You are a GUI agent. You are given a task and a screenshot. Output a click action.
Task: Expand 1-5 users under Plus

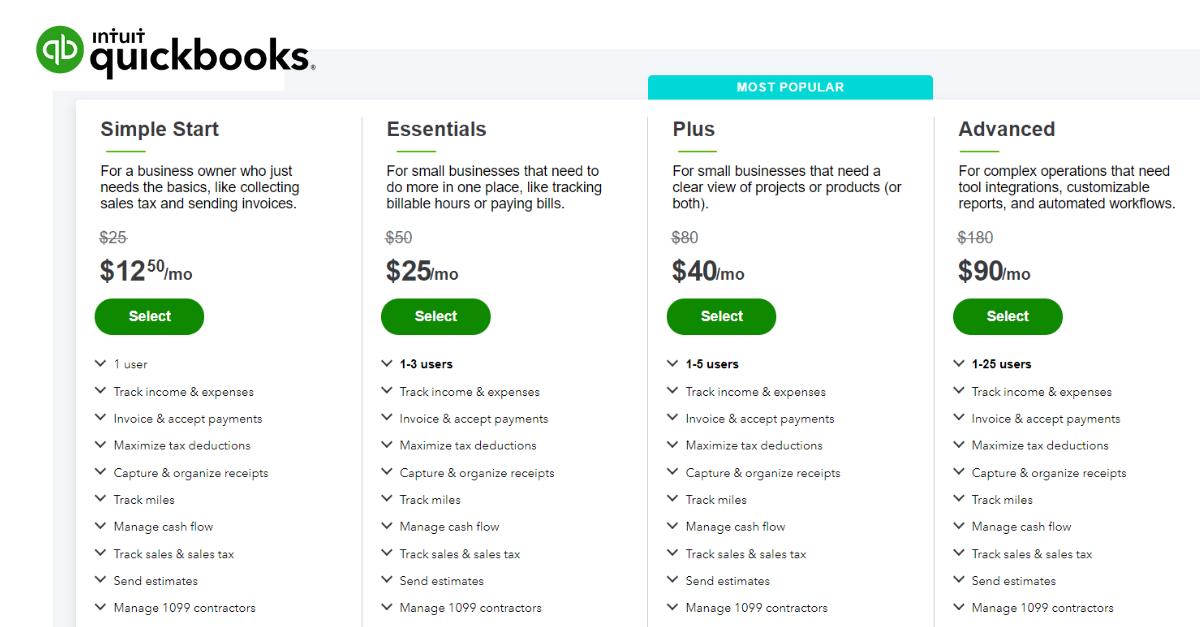pyautogui.click(x=712, y=364)
